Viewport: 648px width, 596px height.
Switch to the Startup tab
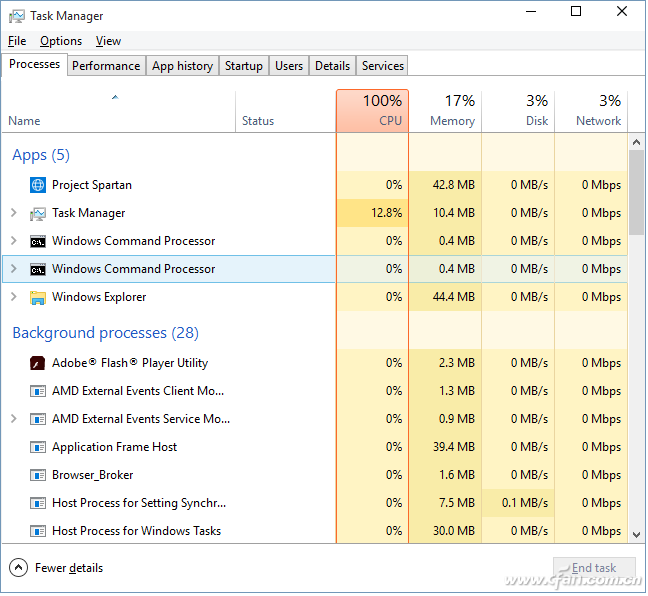tap(244, 66)
